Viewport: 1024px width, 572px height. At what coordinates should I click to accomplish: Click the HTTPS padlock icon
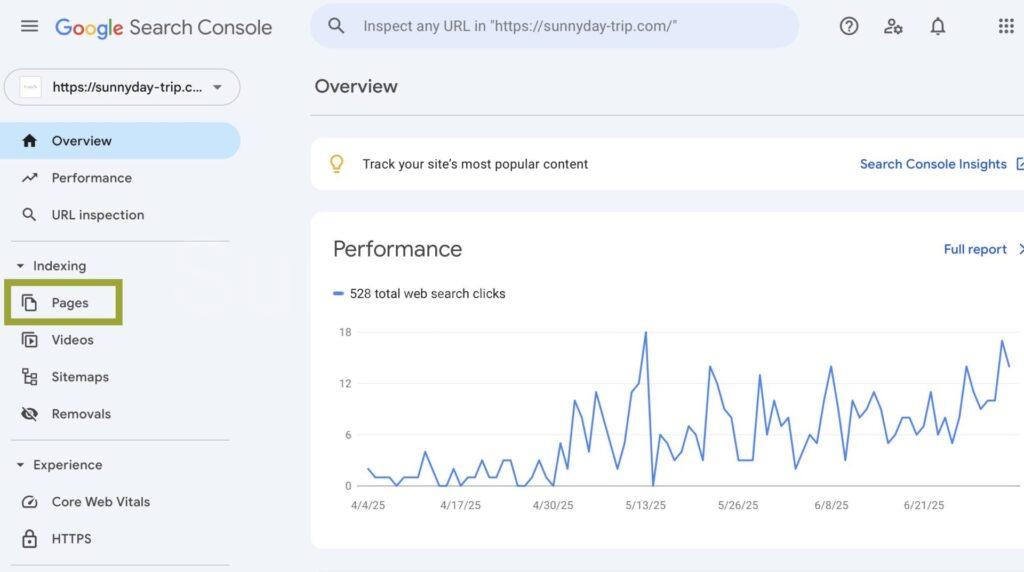(30, 539)
